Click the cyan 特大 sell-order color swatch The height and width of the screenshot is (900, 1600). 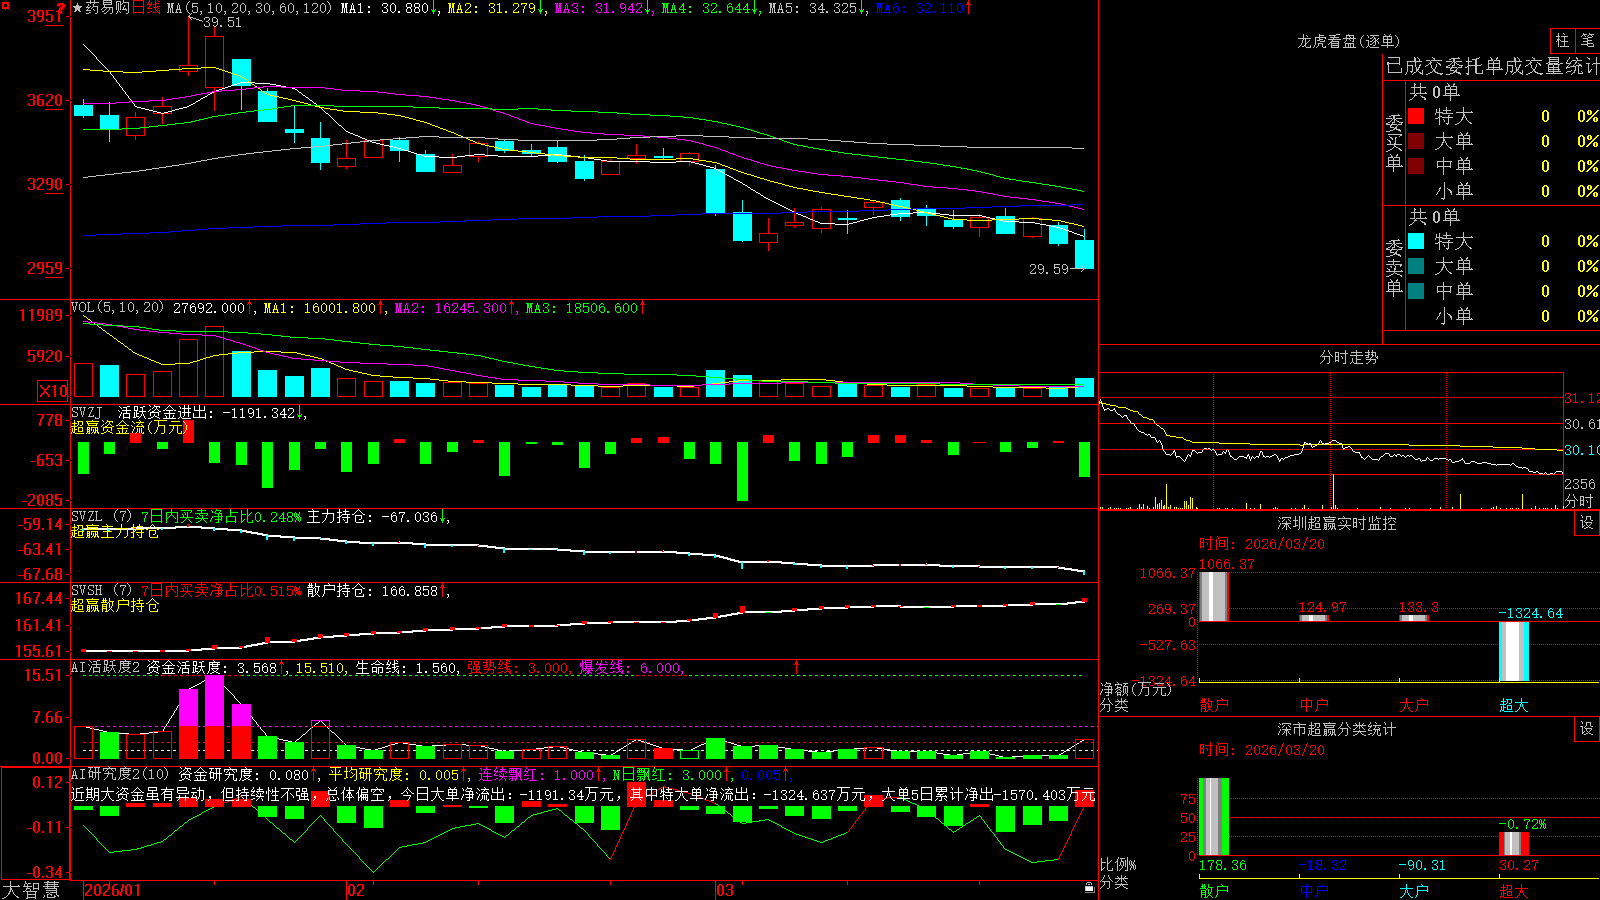(1416, 241)
